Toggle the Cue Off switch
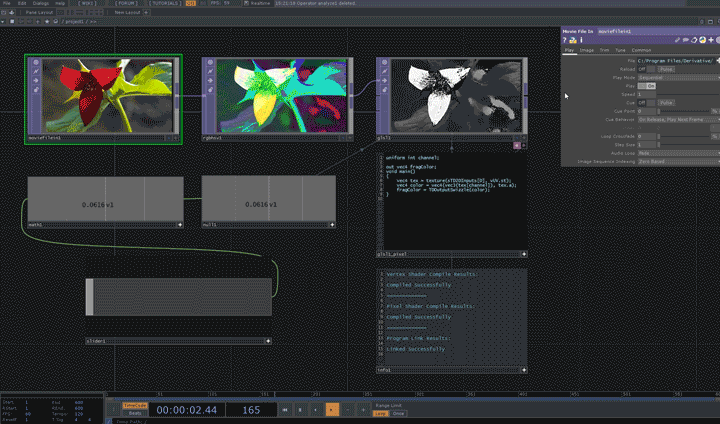The image size is (720, 424). pyautogui.click(x=647, y=103)
